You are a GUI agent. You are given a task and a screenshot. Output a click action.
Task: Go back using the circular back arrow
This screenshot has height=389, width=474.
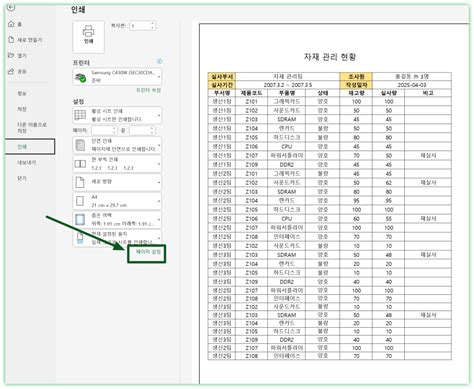click(x=11, y=7)
